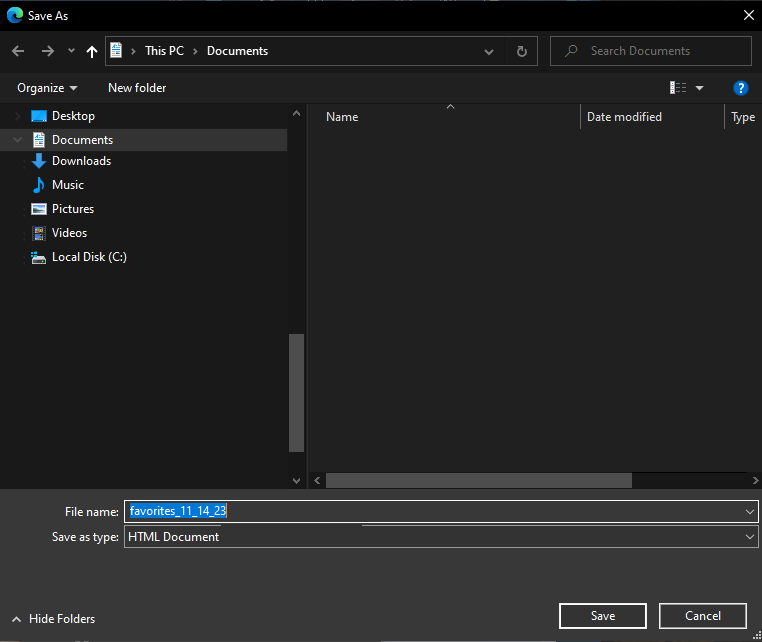Click the Music note icon
The width and height of the screenshot is (762, 642).
point(38,185)
